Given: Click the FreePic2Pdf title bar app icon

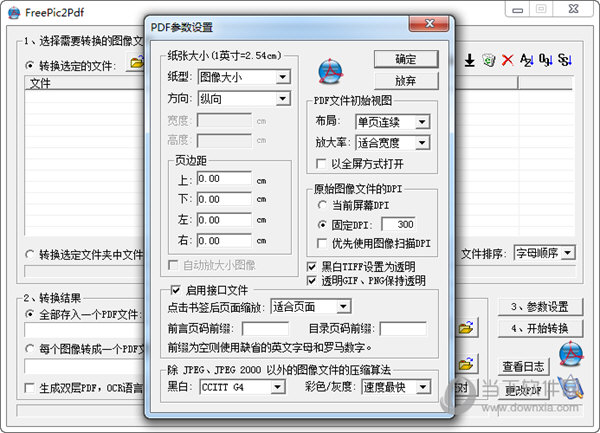Looking at the screenshot, I should pyautogui.click(x=14, y=13).
